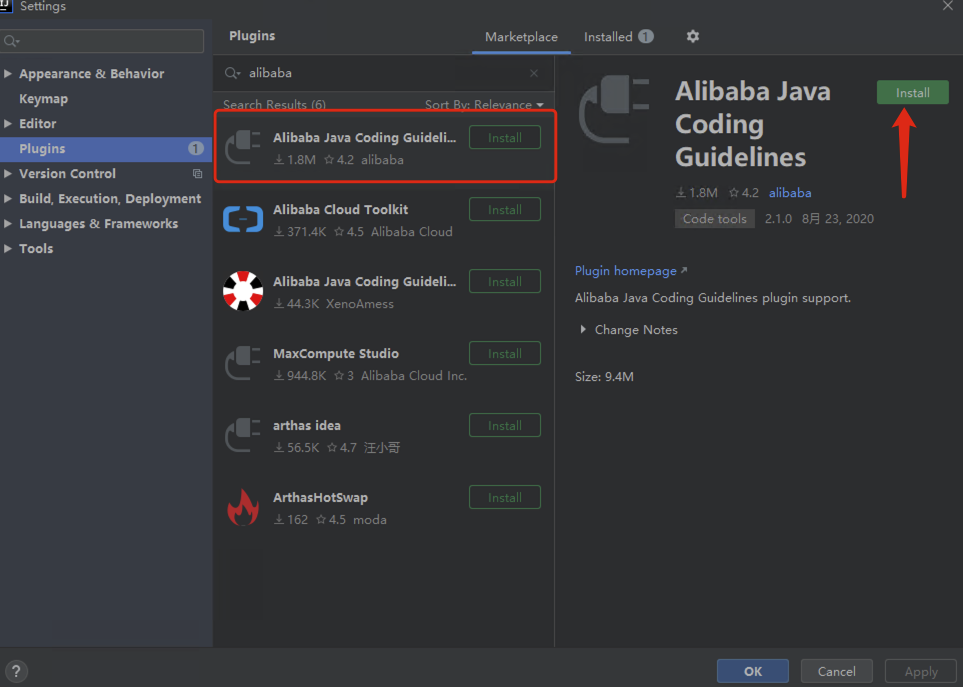Install MaxCompute Studio plugin

(x=505, y=353)
